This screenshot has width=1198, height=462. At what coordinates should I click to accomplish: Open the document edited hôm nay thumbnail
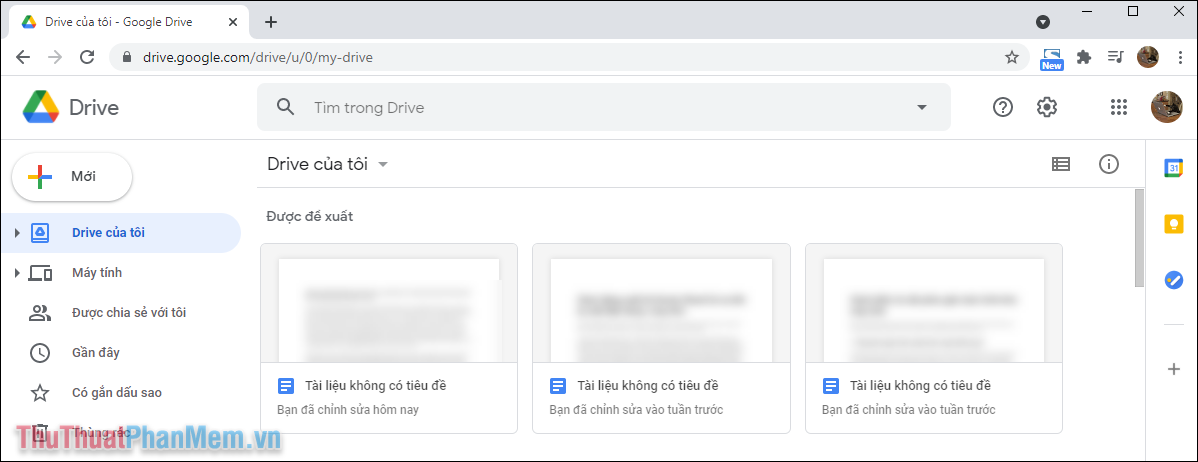click(389, 303)
